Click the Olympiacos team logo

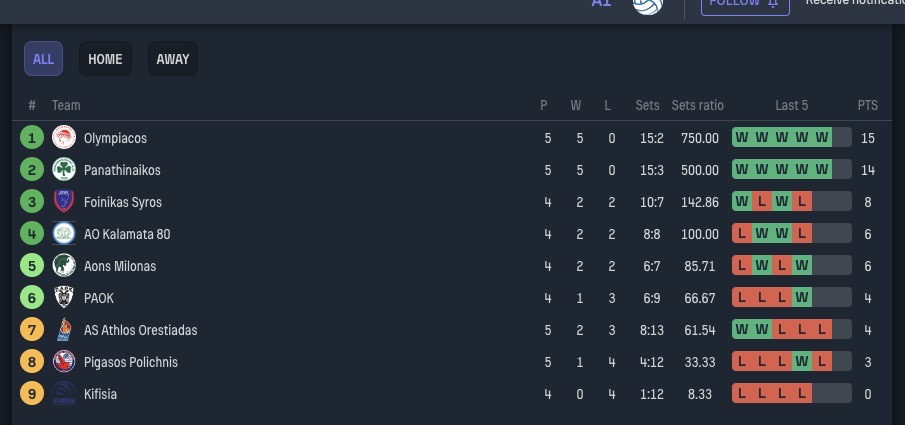pyautogui.click(x=64, y=138)
